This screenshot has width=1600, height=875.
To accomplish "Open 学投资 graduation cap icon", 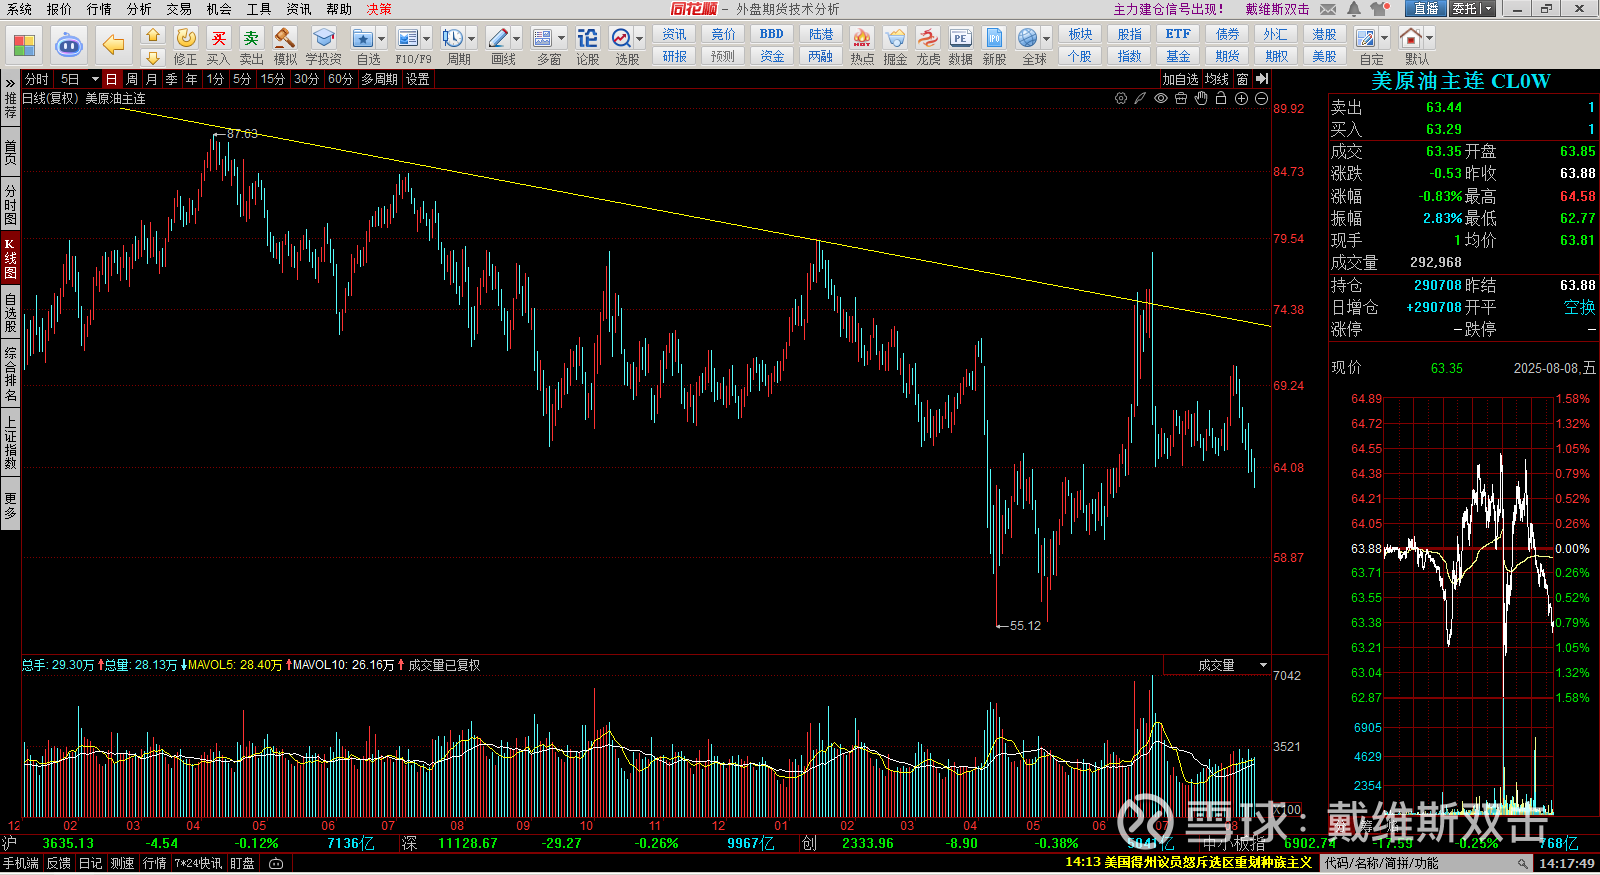I will [x=323, y=45].
